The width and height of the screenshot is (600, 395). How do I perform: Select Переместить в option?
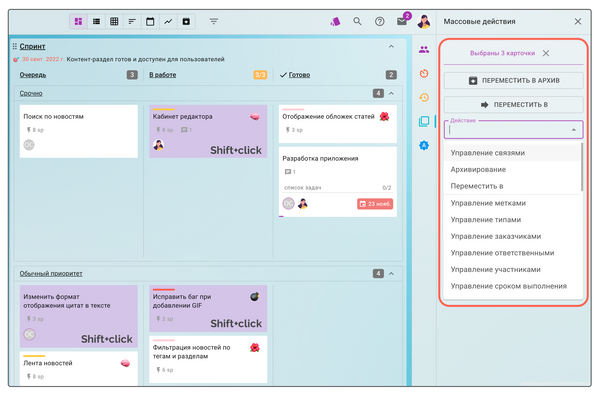(512, 186)
